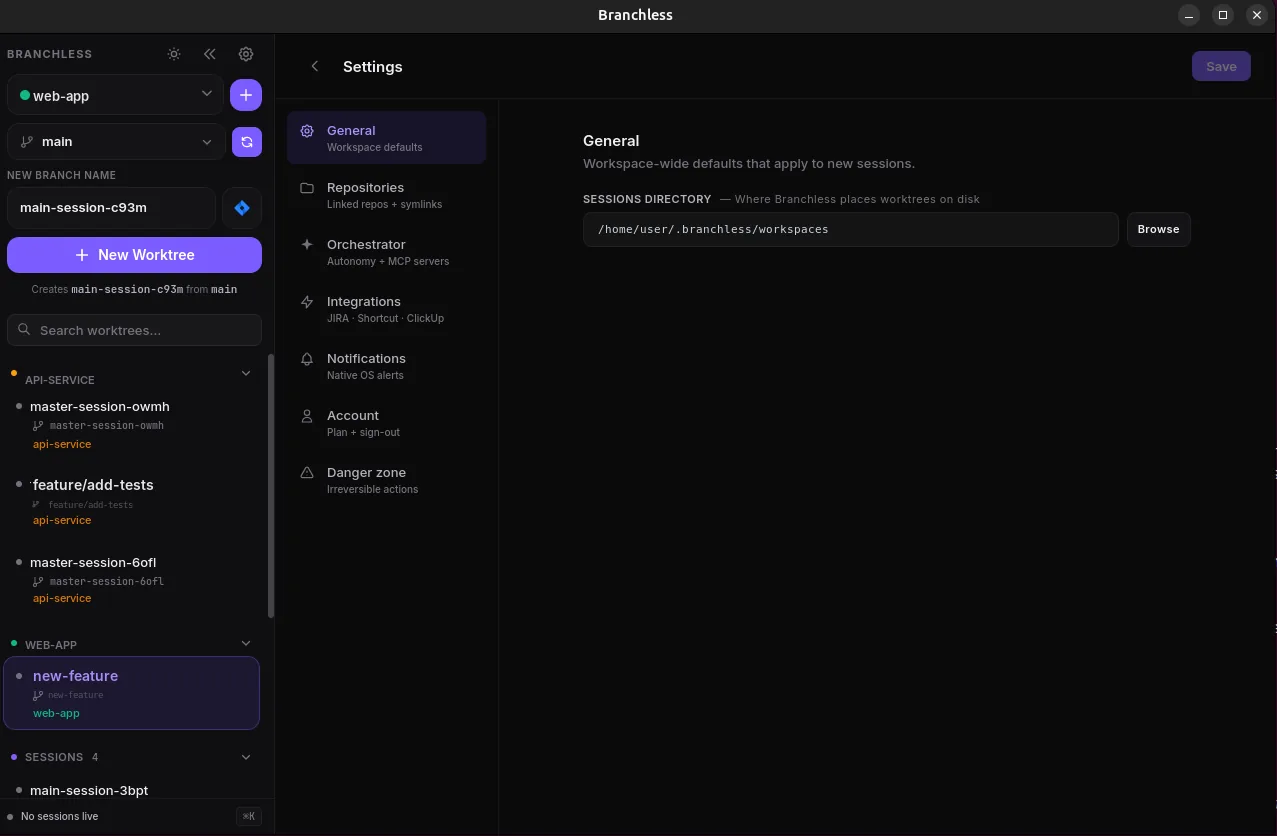
Task: Click the Repositories folder icon
Action: tap(307, 188)
